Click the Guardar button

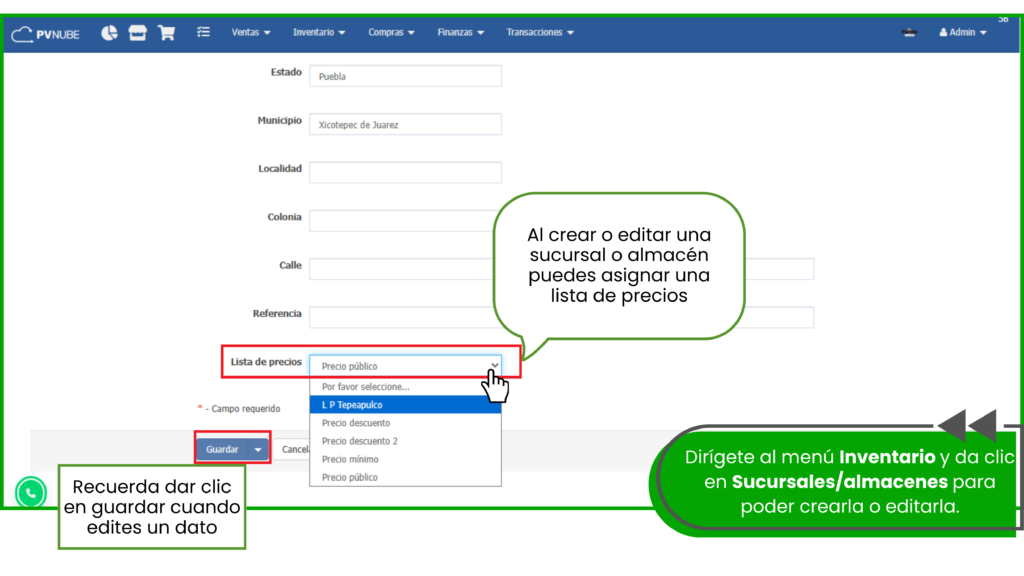pos(221,450)
